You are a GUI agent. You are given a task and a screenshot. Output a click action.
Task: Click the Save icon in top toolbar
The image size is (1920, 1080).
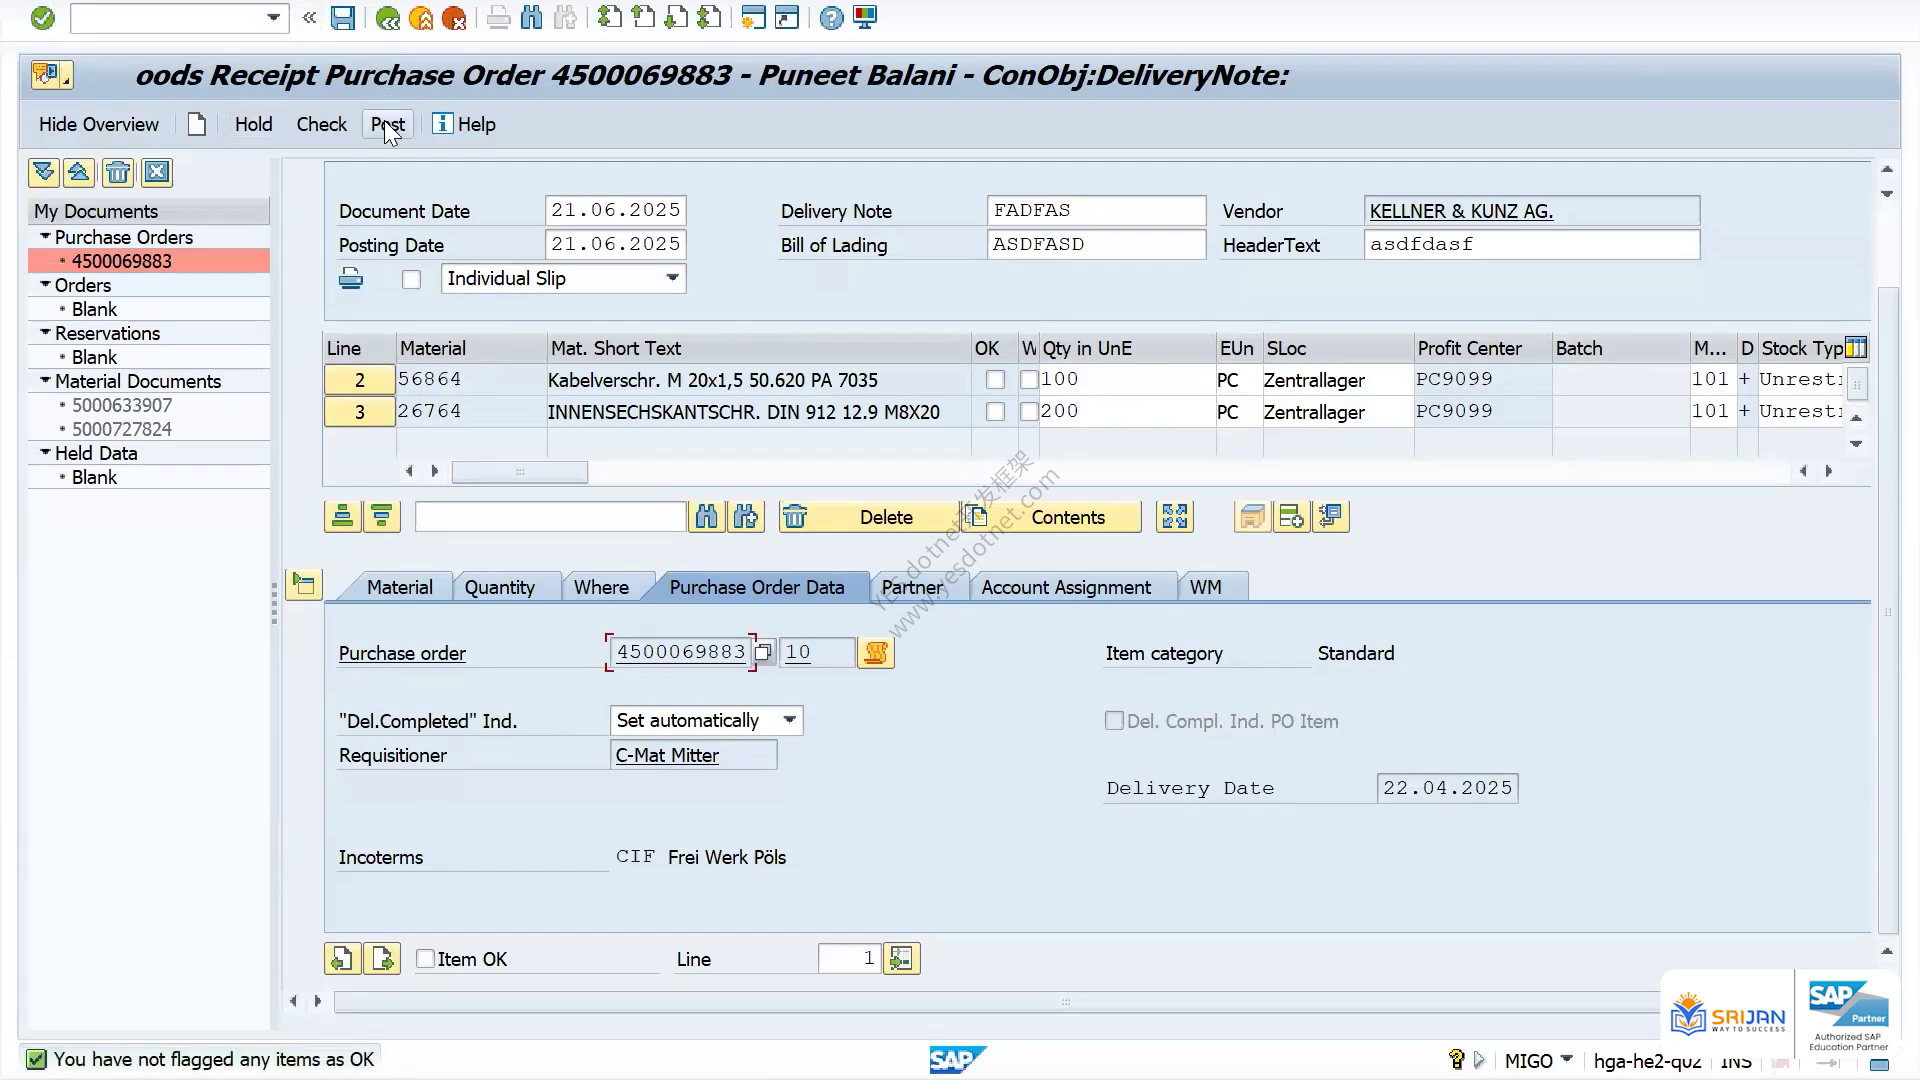point(342,18)
